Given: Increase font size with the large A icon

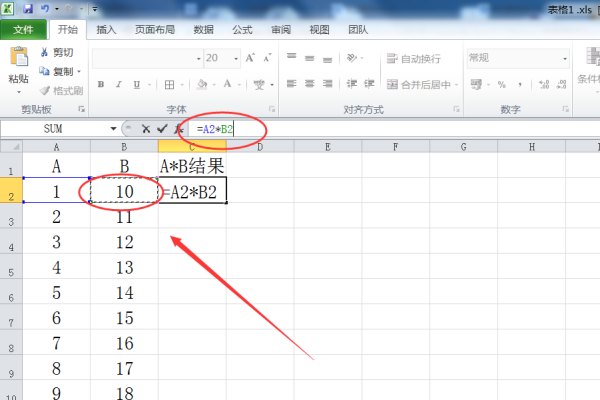Looking at the screenshot, I should tap(250, 58).
